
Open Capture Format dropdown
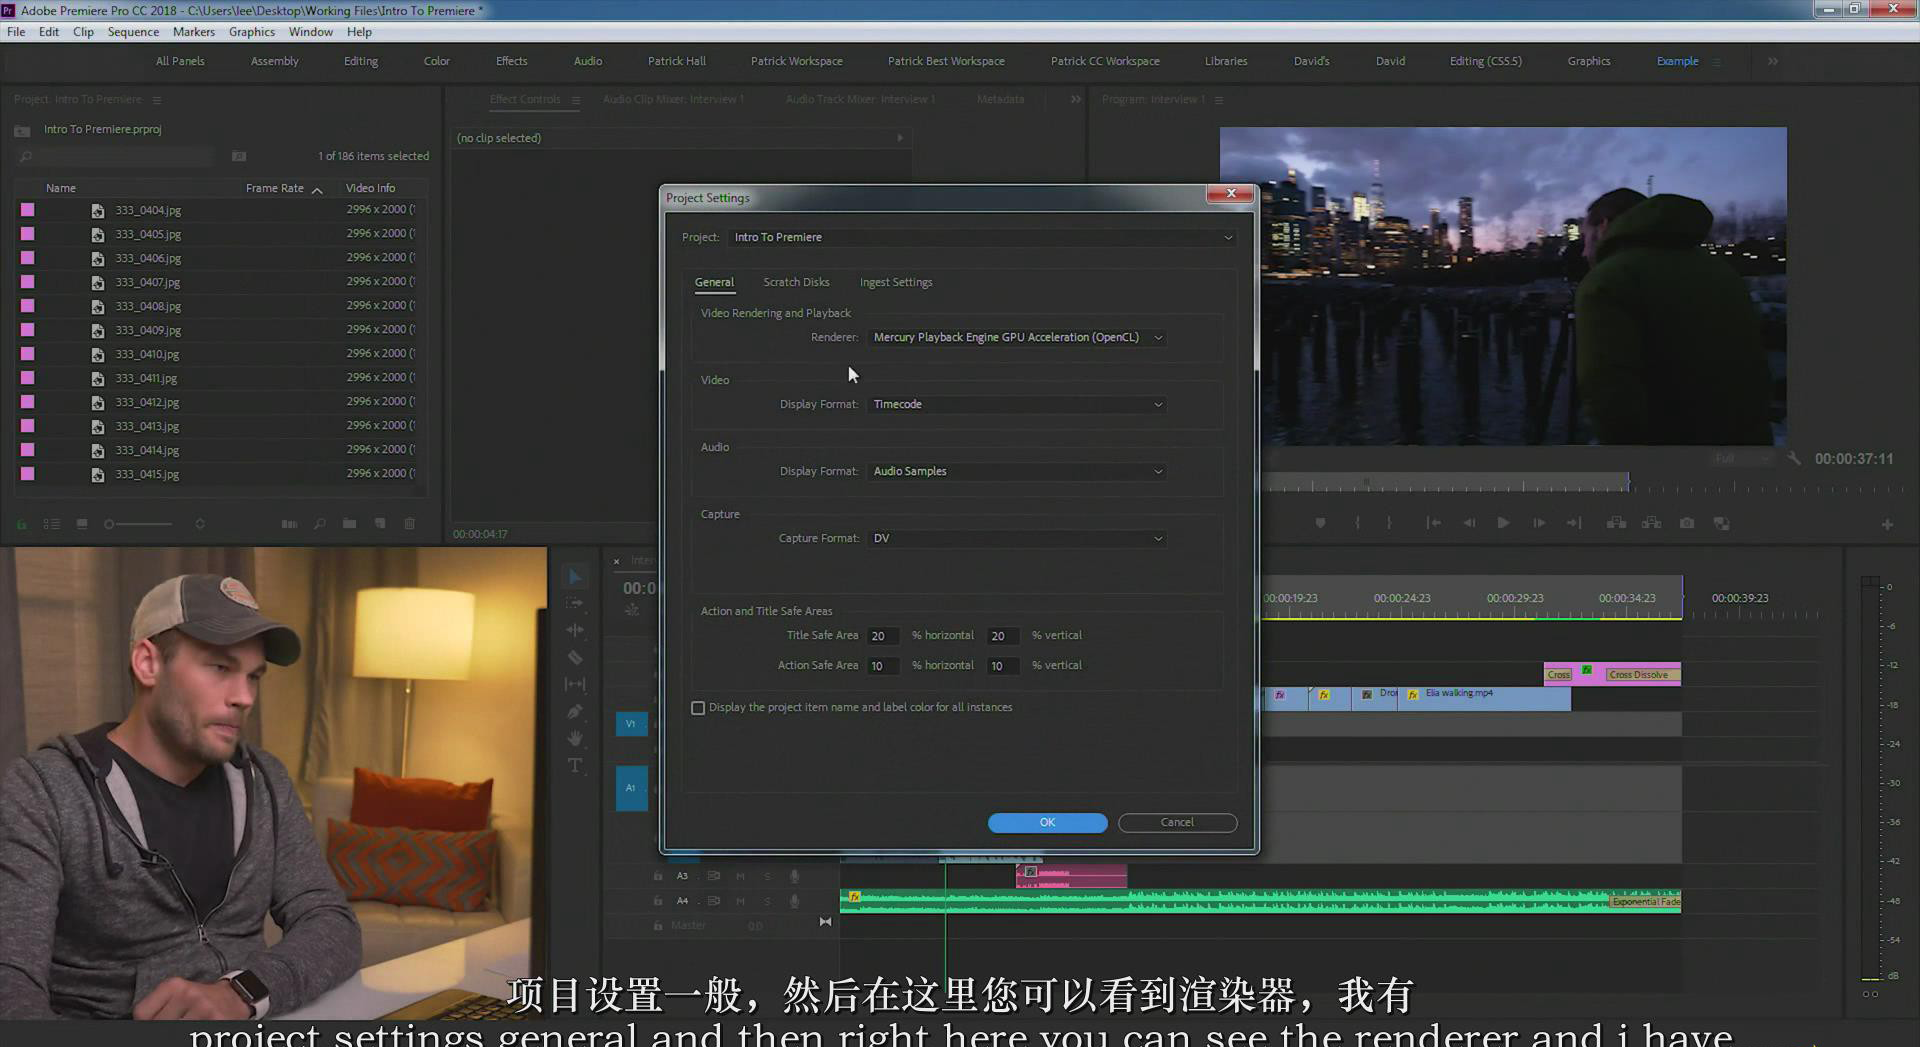1018,539
